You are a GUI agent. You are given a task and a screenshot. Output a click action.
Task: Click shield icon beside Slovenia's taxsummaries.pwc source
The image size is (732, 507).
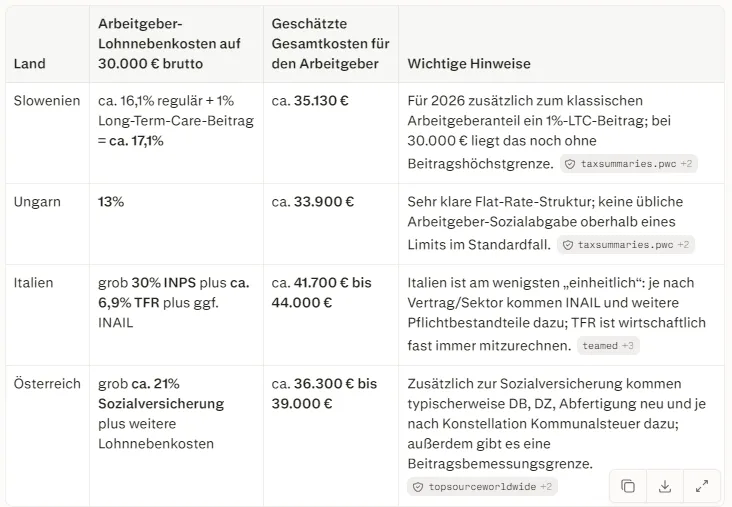[x=570, y=164]
